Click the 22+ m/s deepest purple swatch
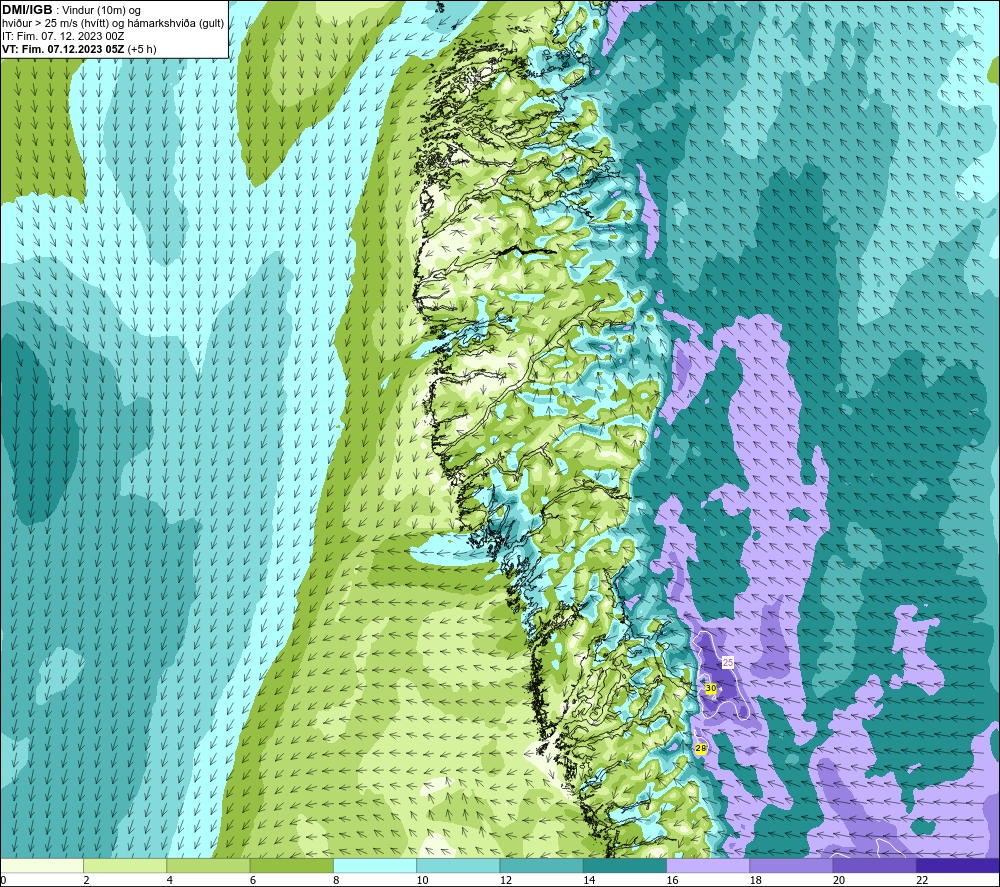This screenshot has height=887, width=1000. point(958,866)
